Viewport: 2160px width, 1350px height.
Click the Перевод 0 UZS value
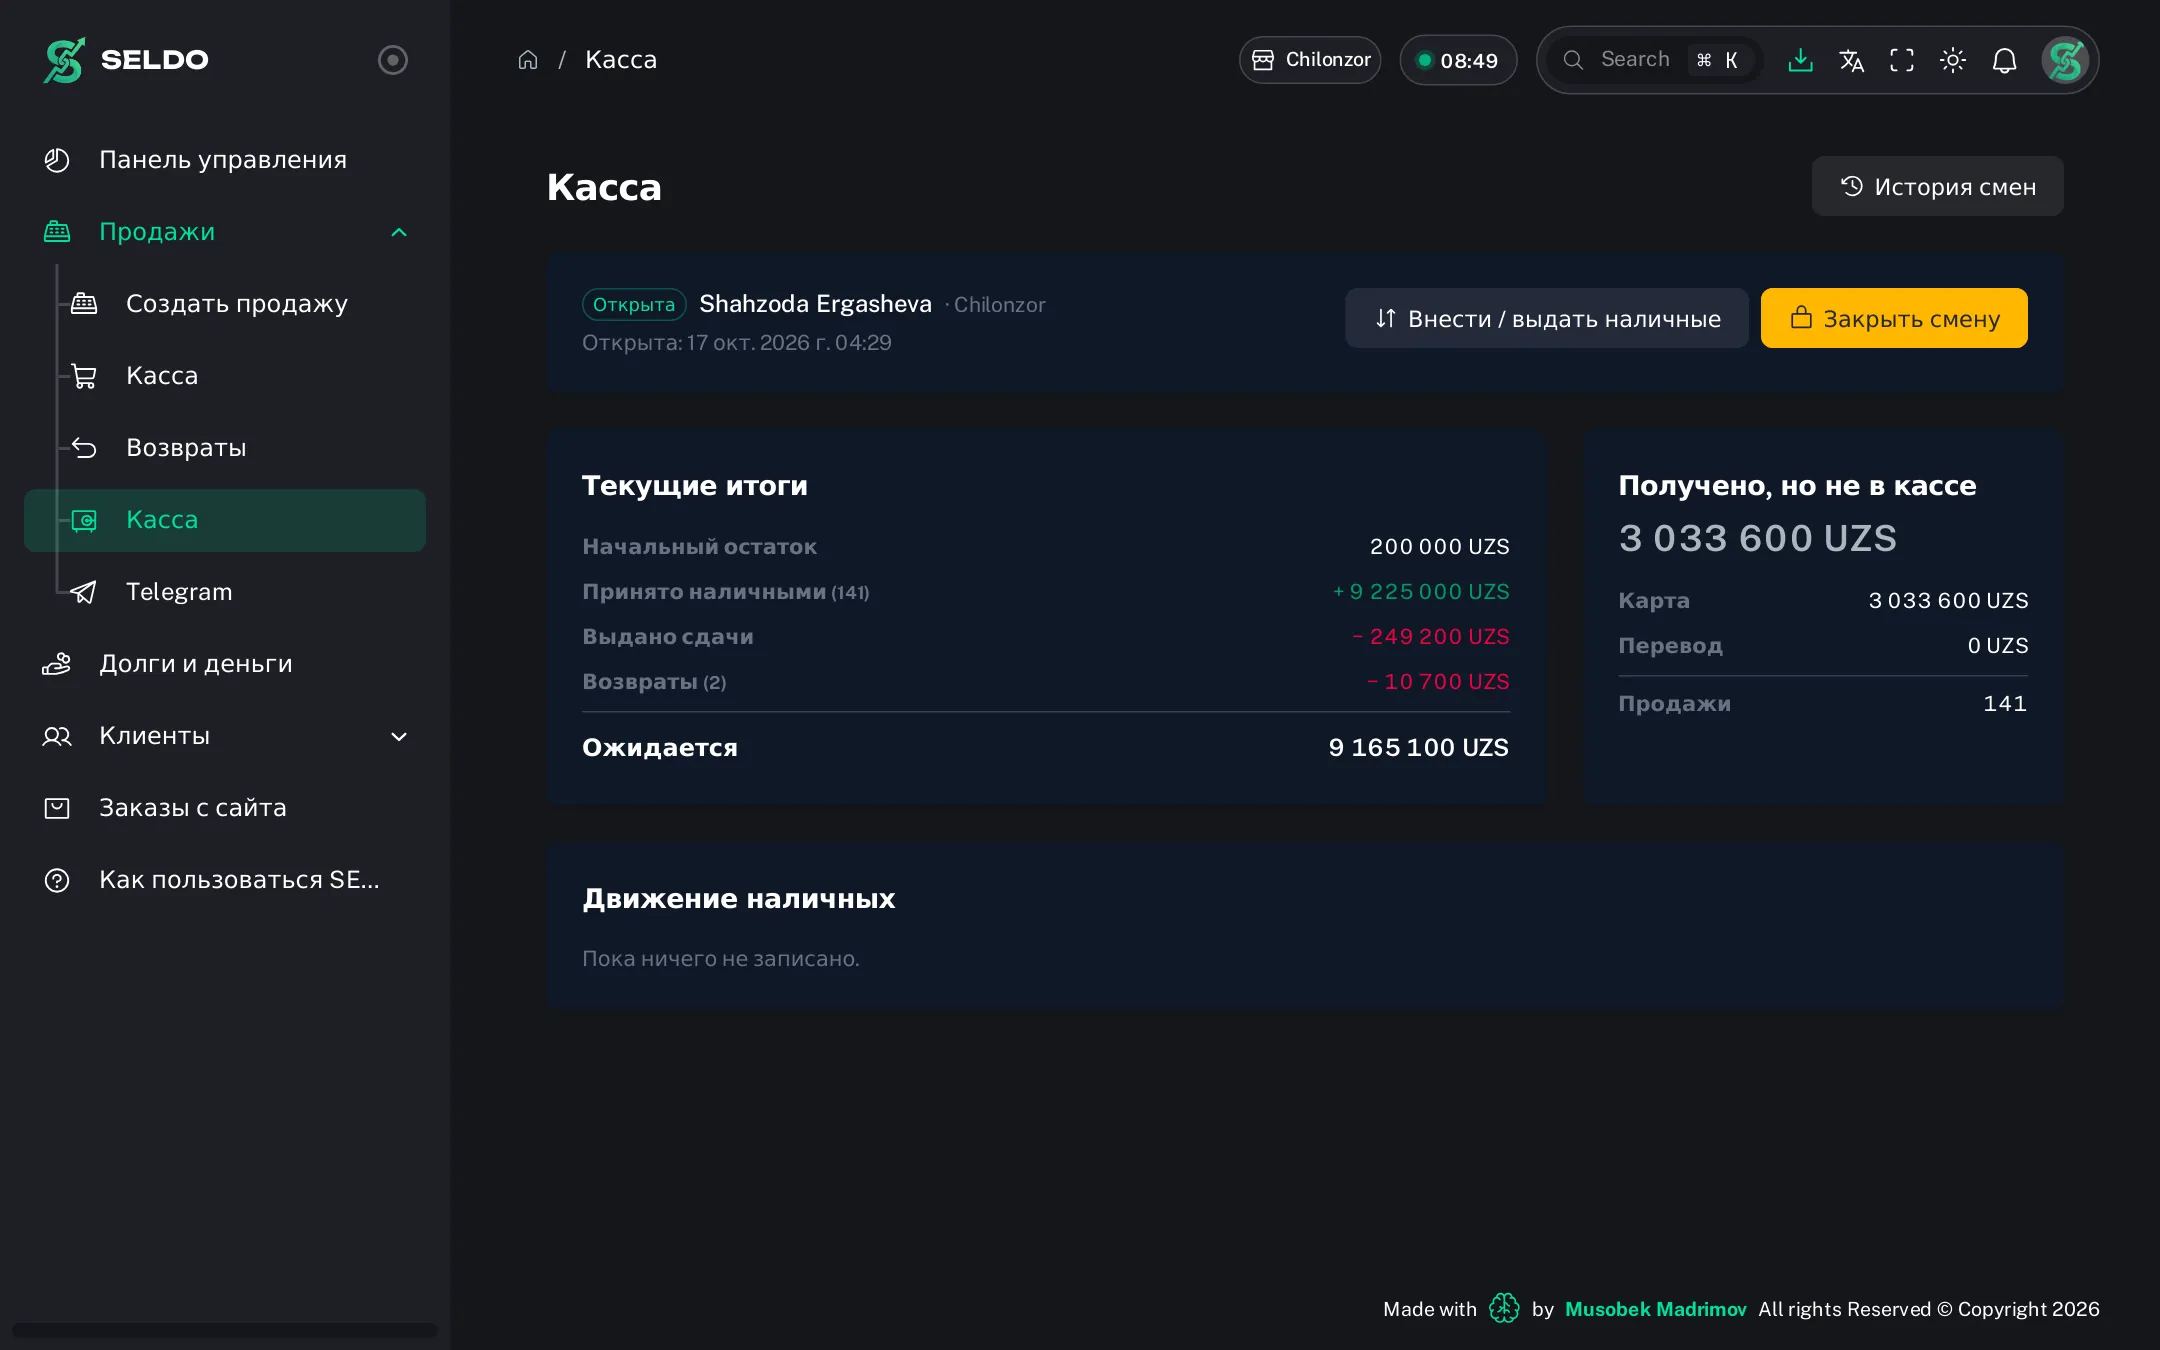point(1998,646)
